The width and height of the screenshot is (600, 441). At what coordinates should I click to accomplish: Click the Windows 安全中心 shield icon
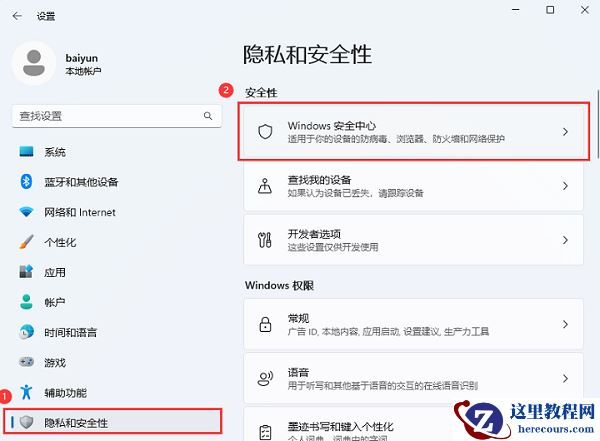[x=265, y=131]
